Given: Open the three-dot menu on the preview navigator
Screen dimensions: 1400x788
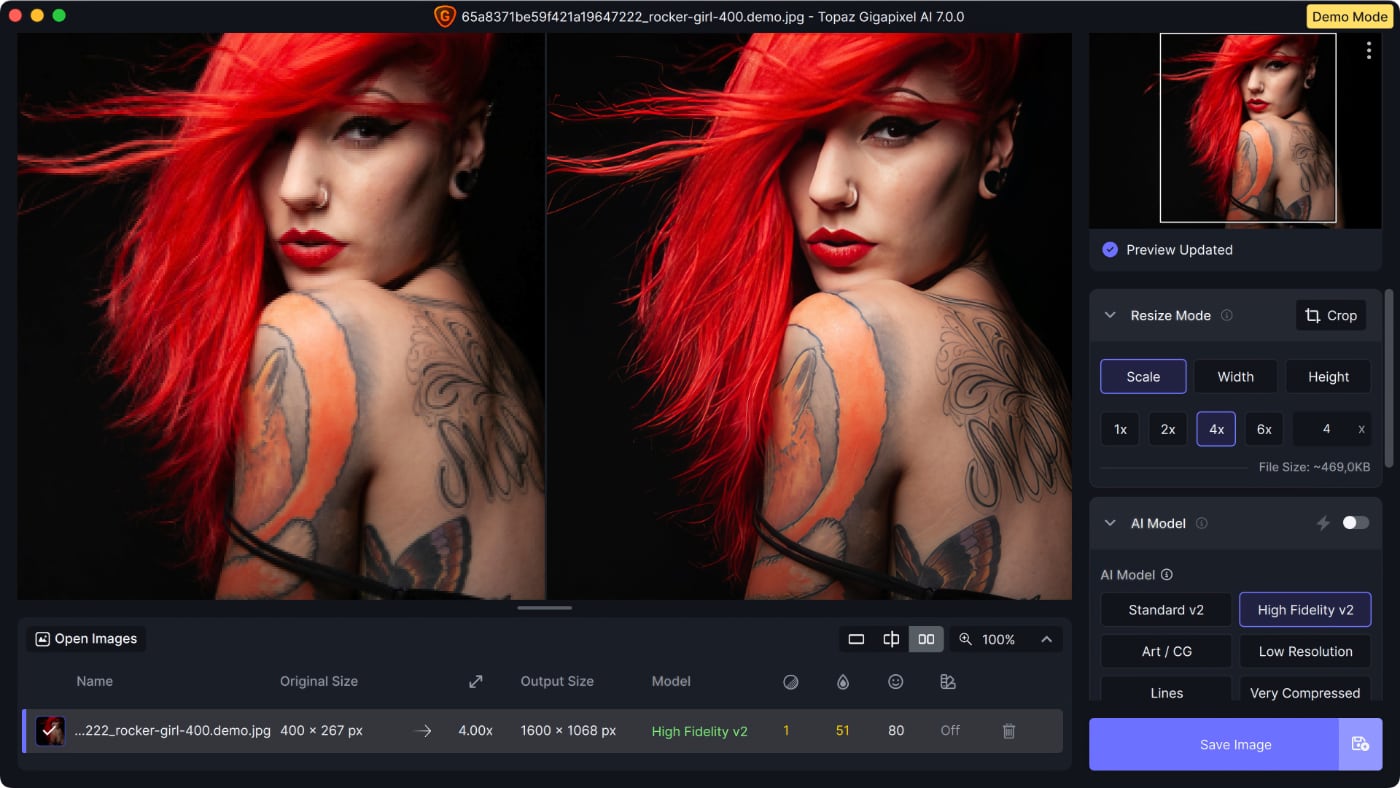Looking at the screenshot, I should 1368,51.
